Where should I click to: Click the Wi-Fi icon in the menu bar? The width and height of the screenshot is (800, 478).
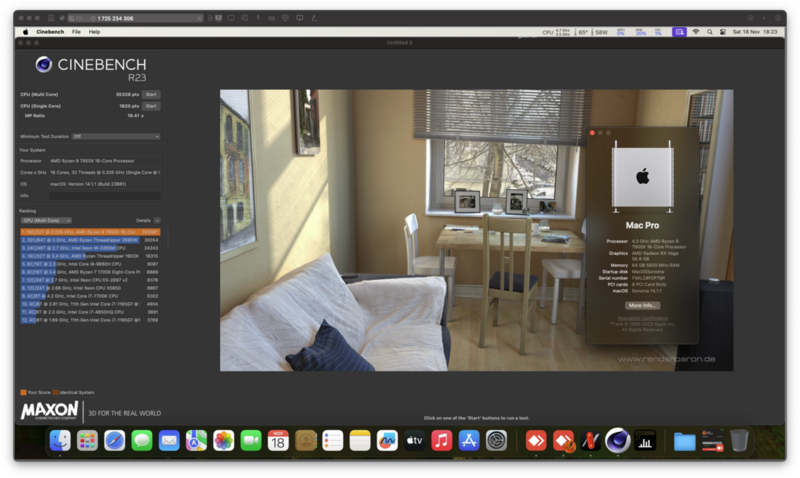tap(696, 32)
